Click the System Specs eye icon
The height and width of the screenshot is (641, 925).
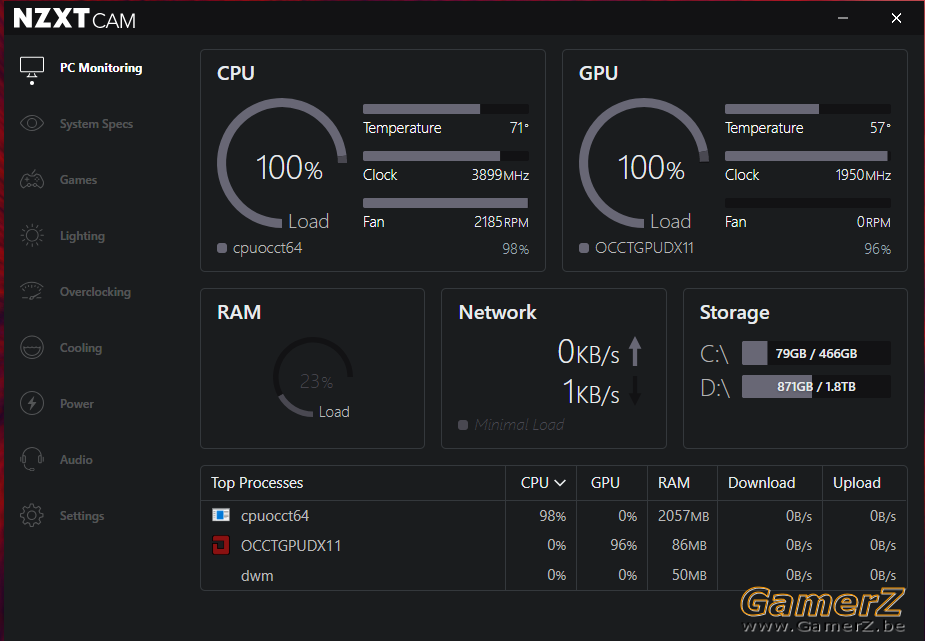(32, 124)
